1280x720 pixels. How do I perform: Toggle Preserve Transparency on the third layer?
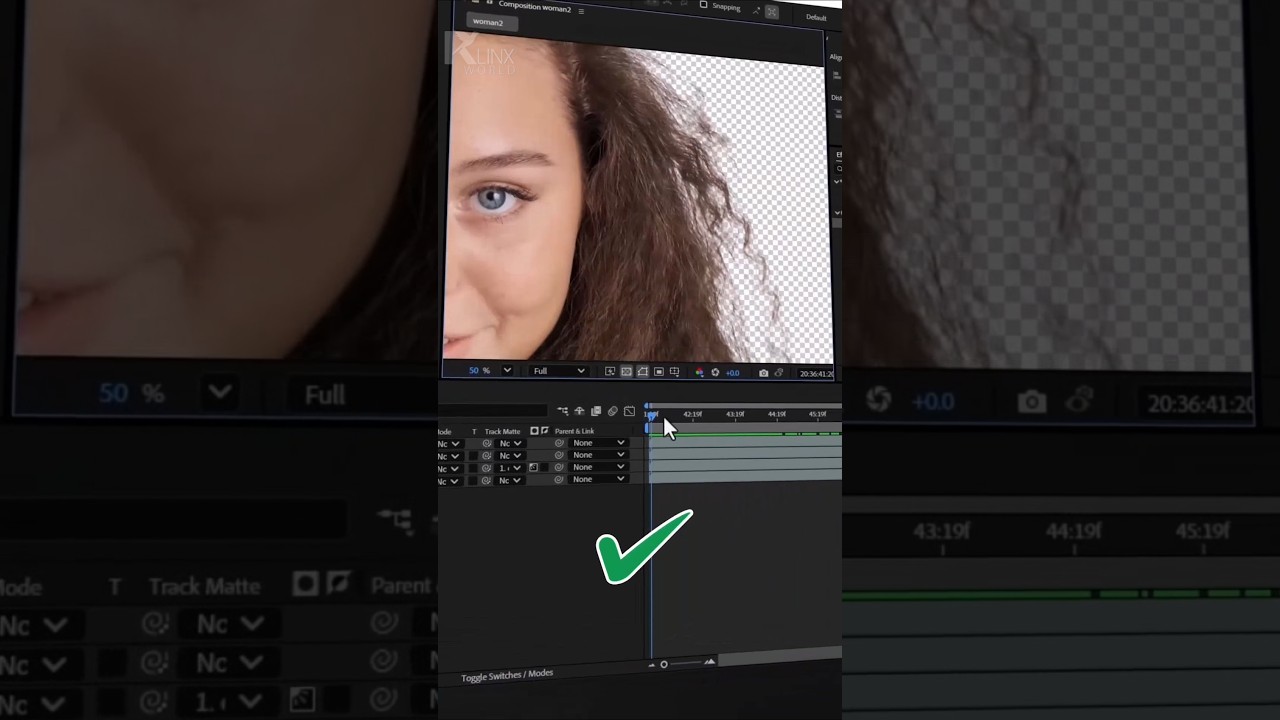click(475, 468)
